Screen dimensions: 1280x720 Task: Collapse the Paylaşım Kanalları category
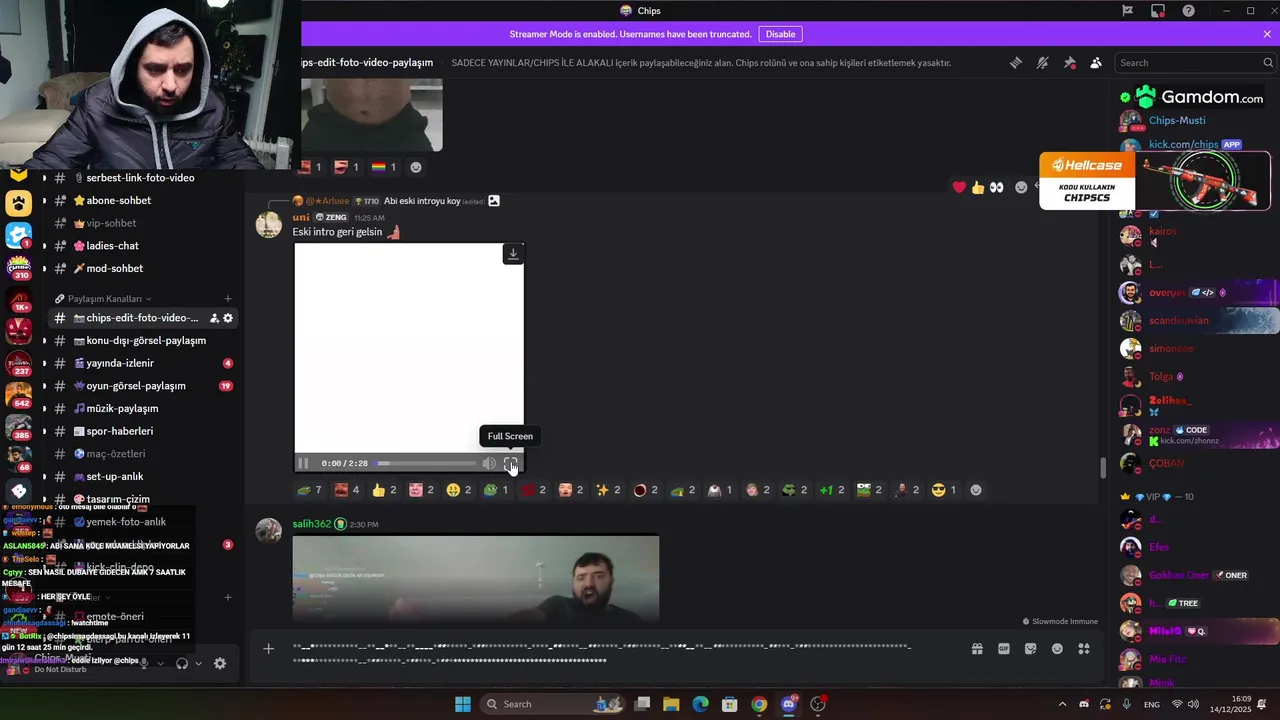104,299
